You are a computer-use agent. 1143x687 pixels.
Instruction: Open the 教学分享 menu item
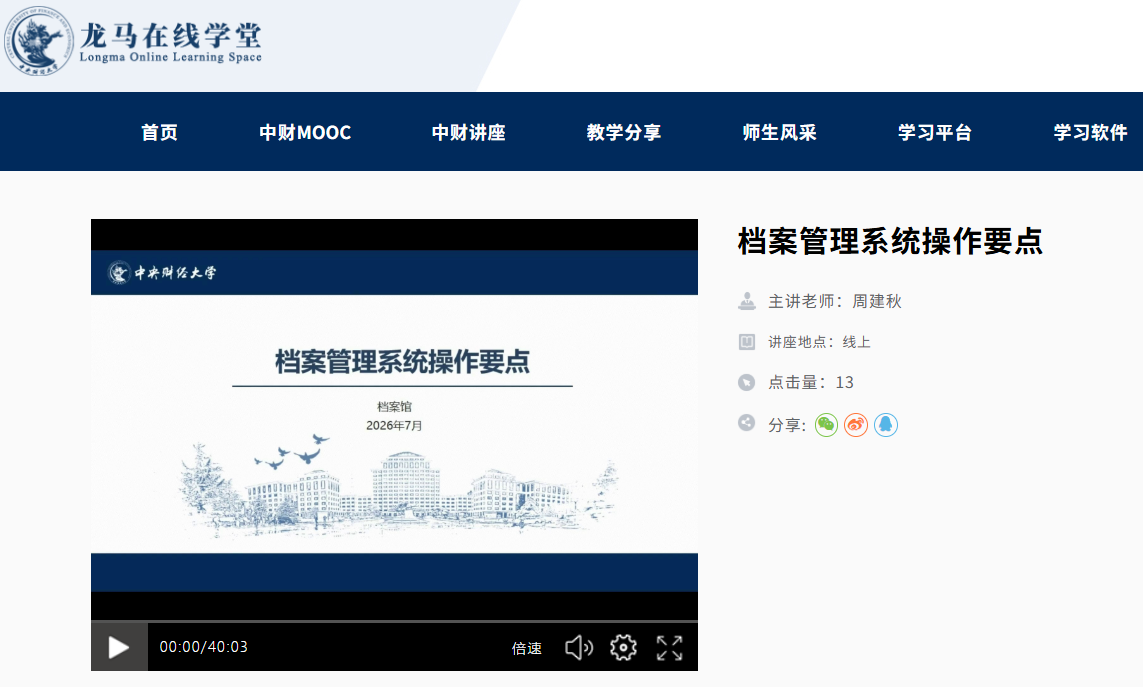pyautogui.click(x=624, y=132)
